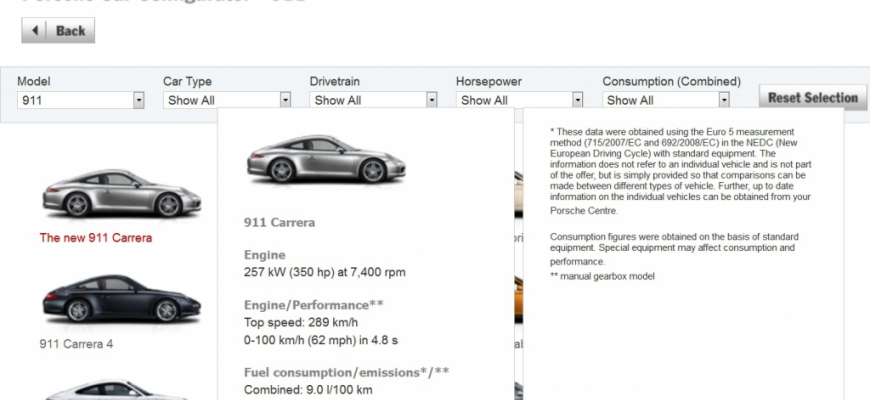Viewport: 870px width, 400px height.
Task: Expand the Drivetrain dropdown
Action: [373, 100]
